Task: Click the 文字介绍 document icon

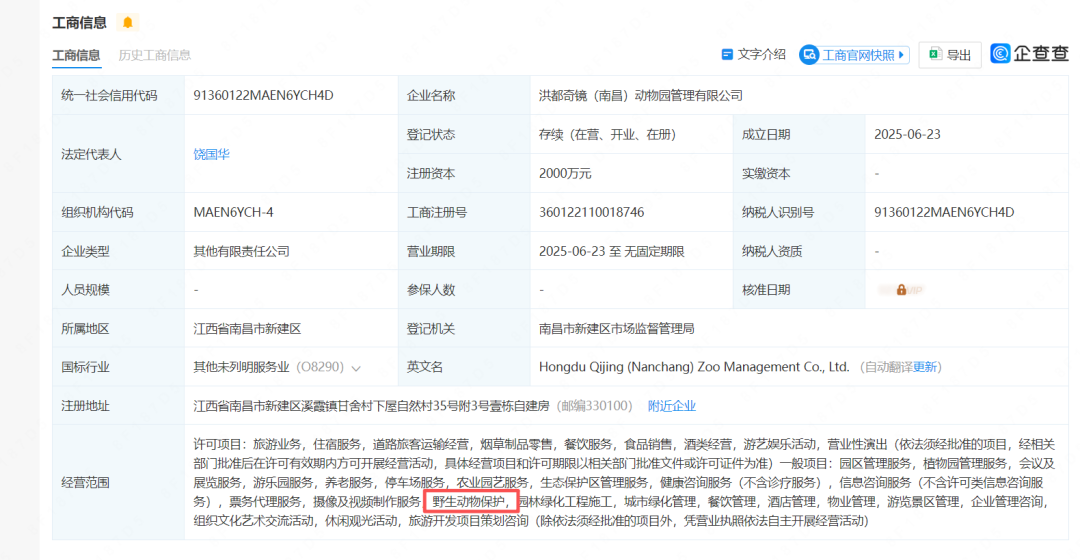Action: point(727,54)
